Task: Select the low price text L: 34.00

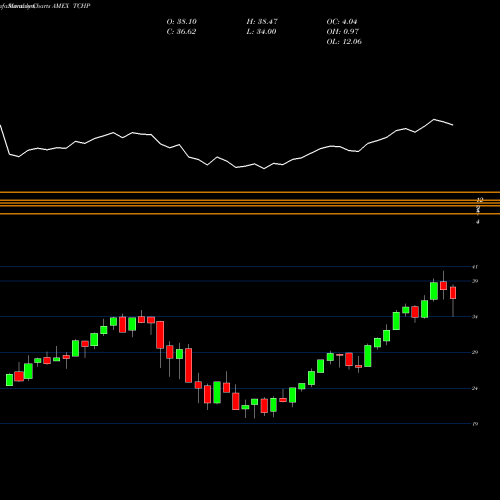Action: pos(261,32)
